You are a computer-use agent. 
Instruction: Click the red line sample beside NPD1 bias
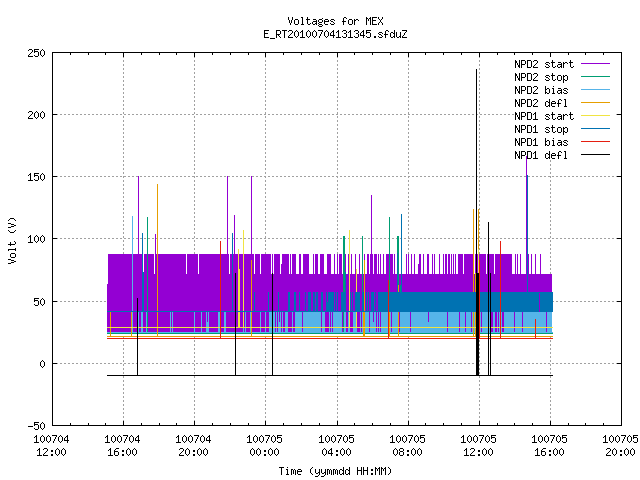click(596, 142)
